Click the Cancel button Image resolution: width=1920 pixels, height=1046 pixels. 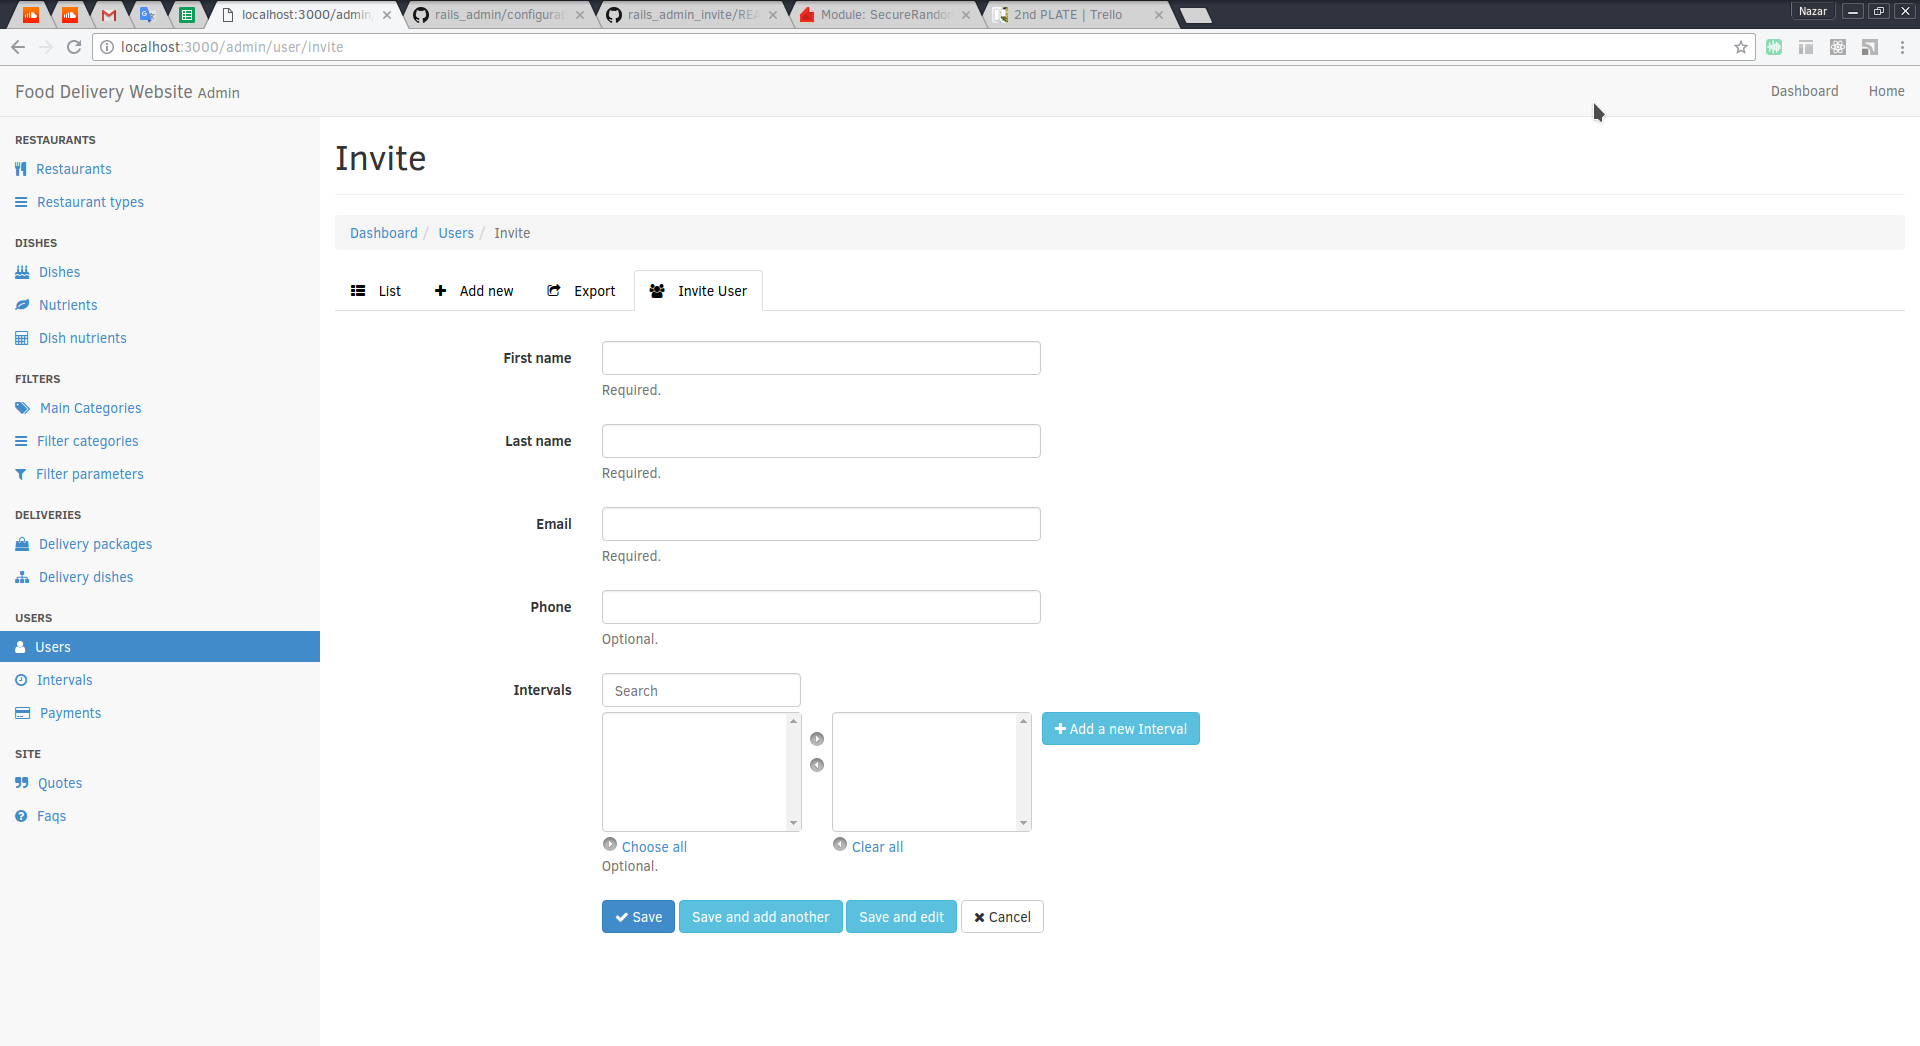[x=1002, y=917]
